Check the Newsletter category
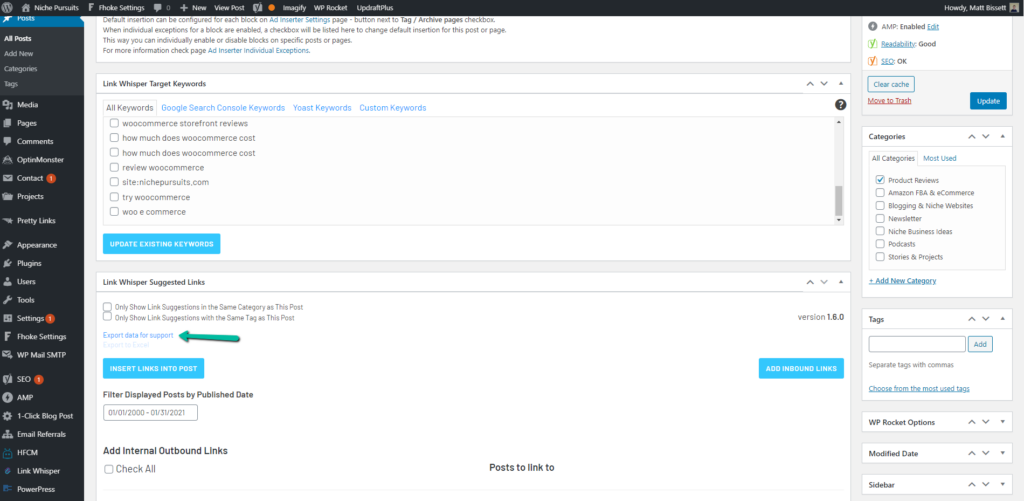Viewport: 1024px width, 501px height. (880, 218)
